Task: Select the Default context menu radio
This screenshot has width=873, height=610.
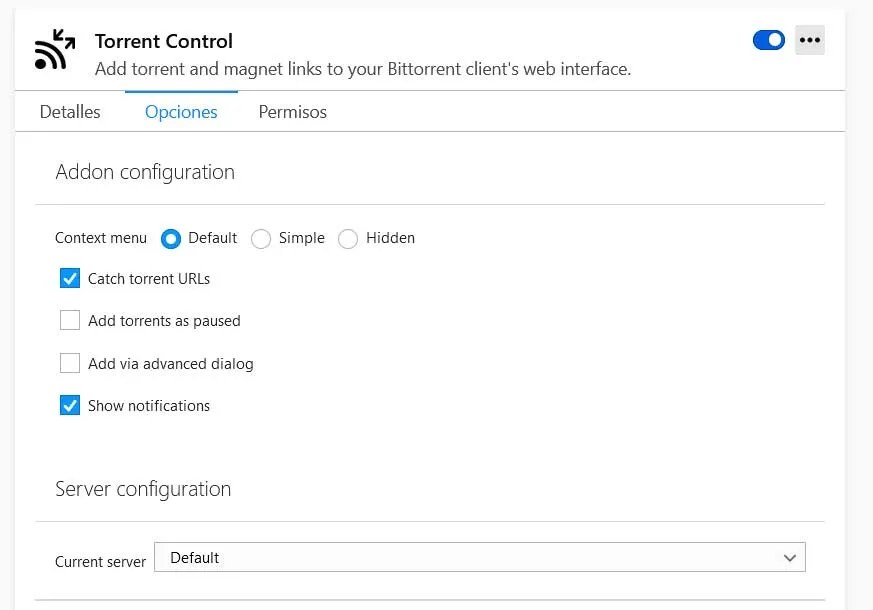Action: pyautogui.click(x=171, y=239)
